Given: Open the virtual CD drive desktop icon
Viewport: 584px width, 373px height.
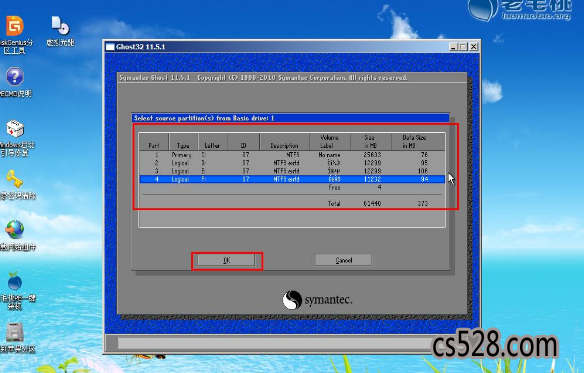Looking at the screenshot, I should click(60, 26).
